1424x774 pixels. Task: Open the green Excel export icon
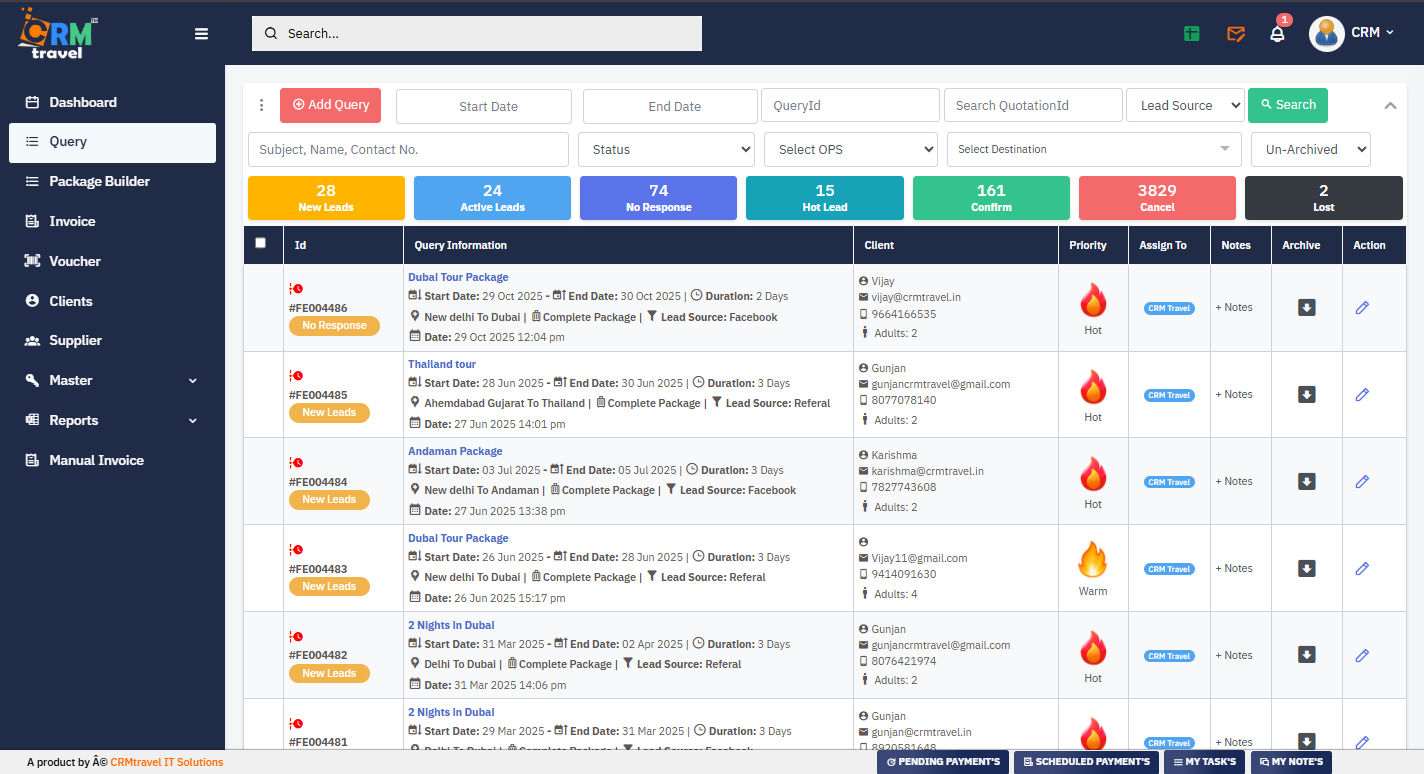click(1190, 33)
